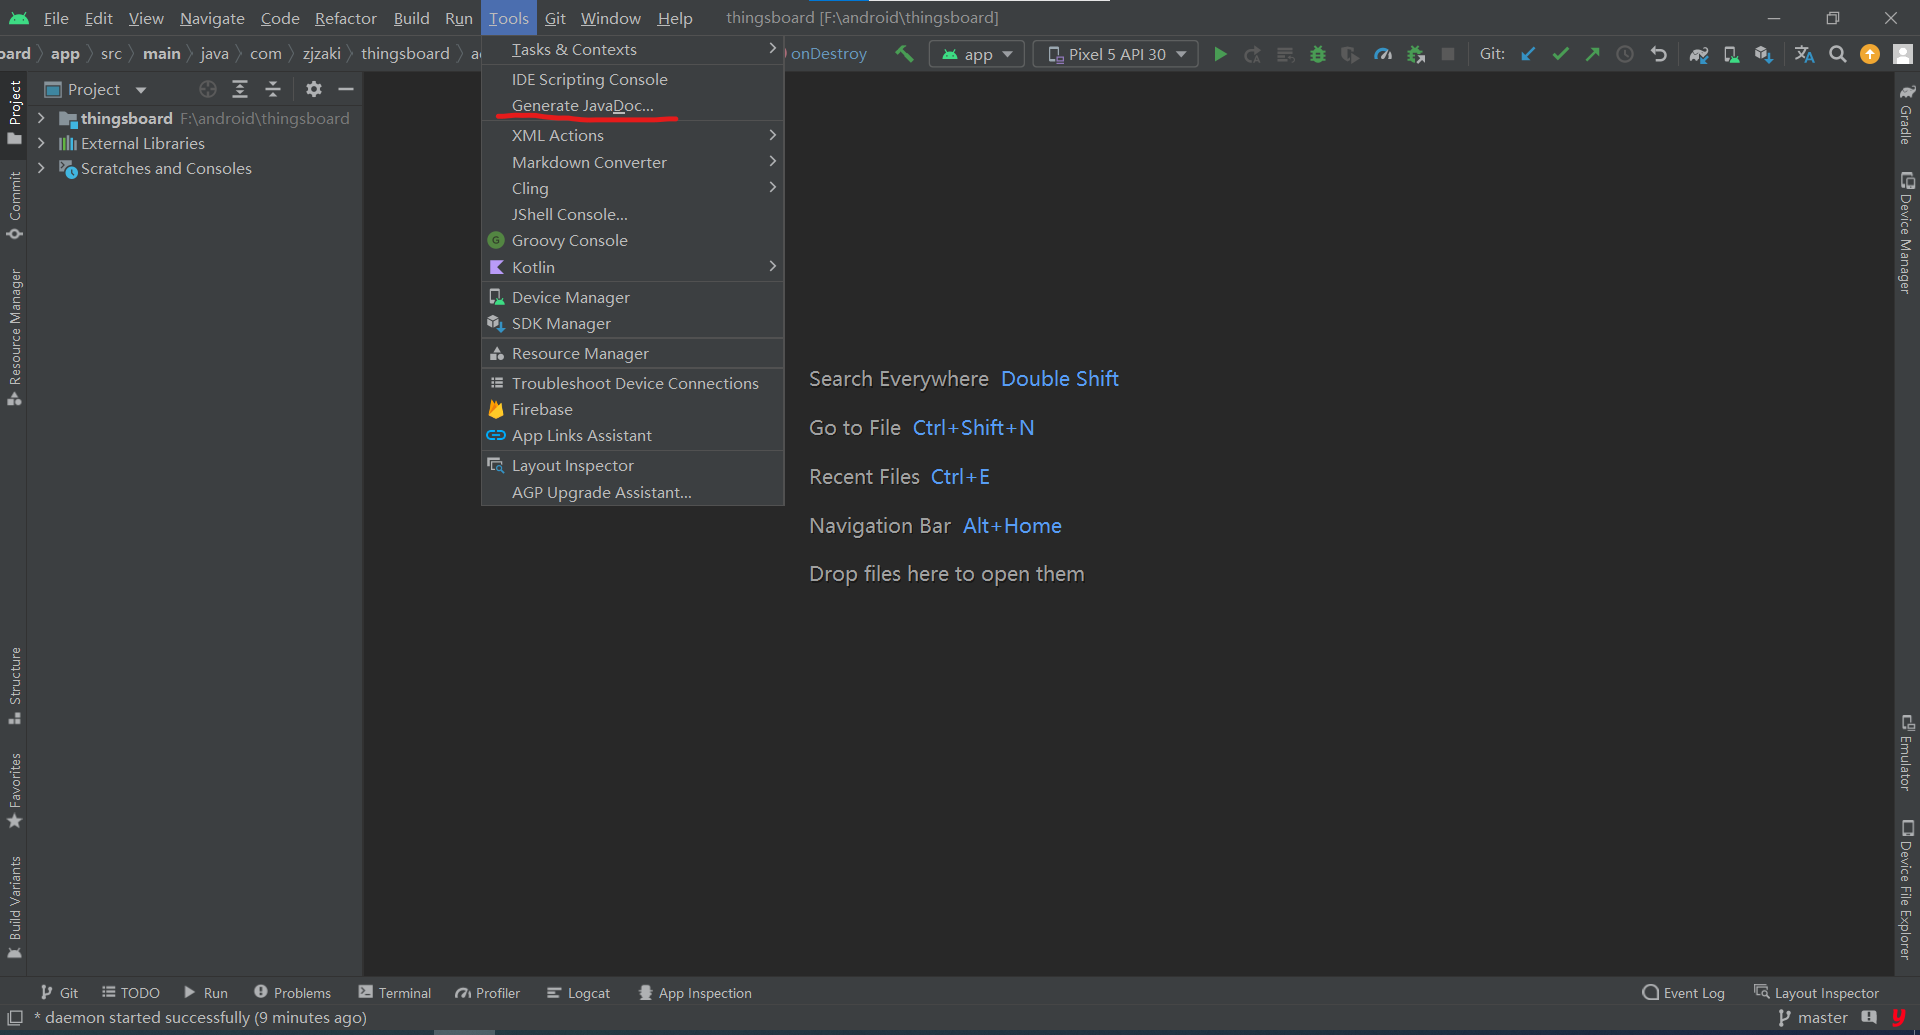Screen dimensions: 1920x1035
Task: Click the Git Update Project arrow
Action: (1528, 54)
